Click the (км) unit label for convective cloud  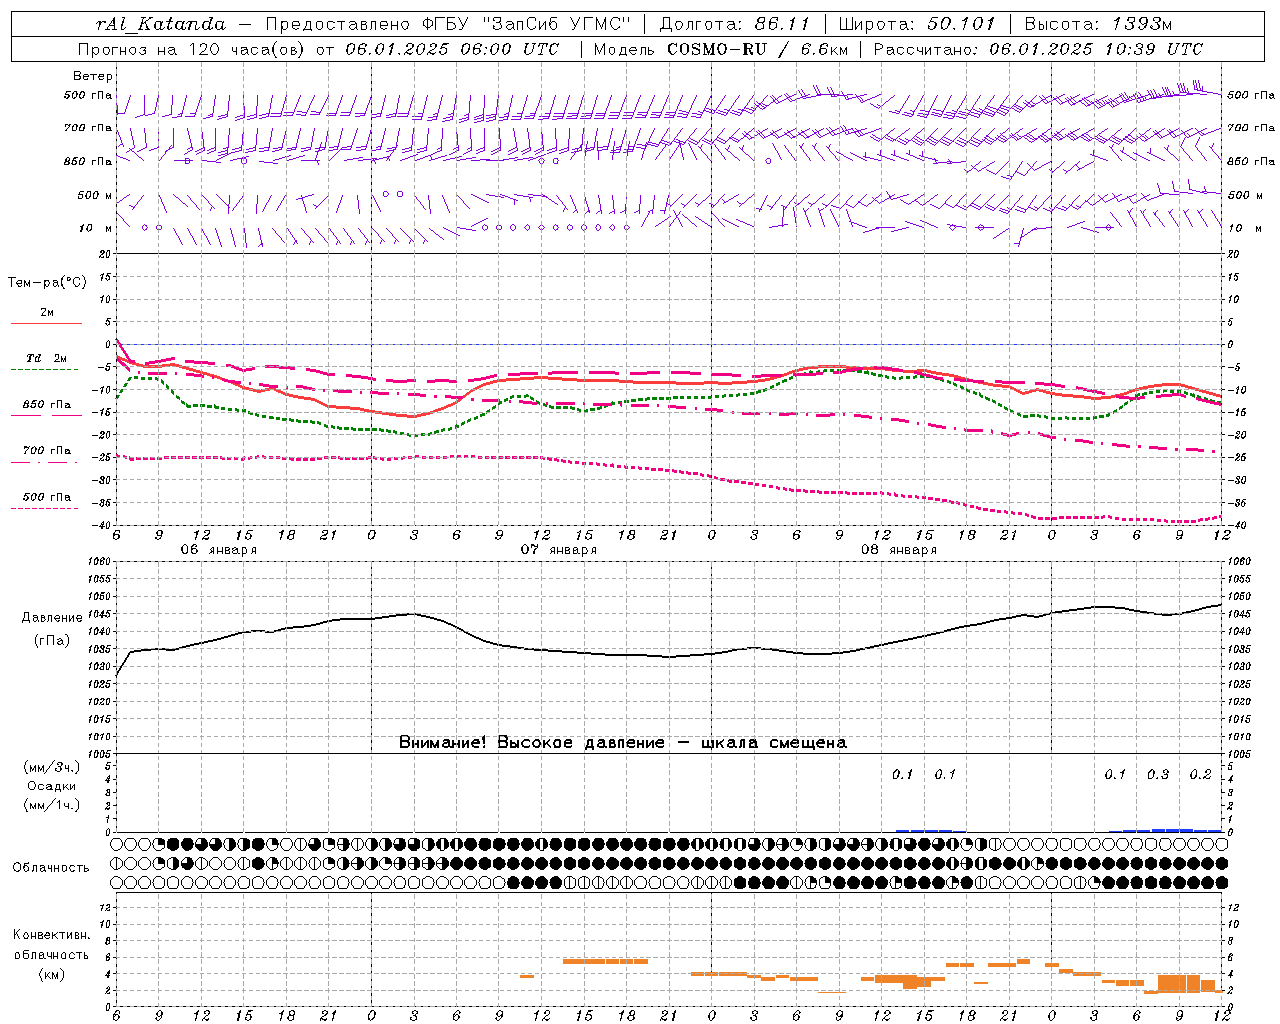coord(51,974)
